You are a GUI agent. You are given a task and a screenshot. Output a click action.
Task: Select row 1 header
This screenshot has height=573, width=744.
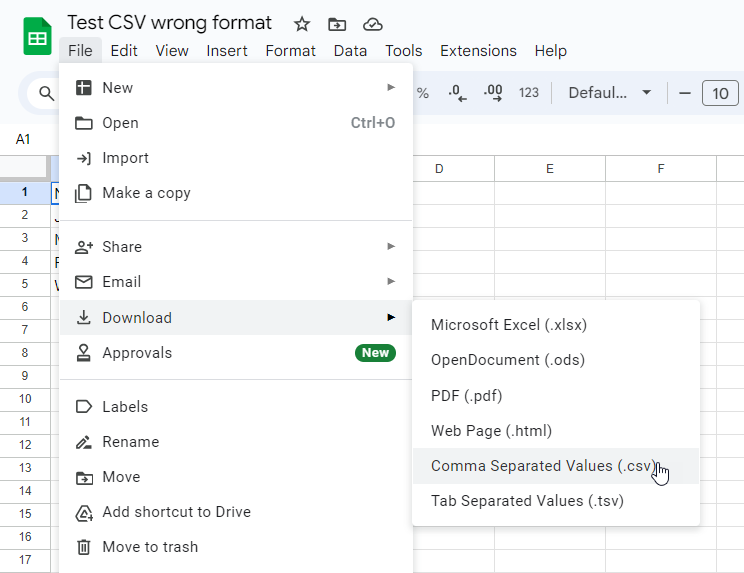25,192
